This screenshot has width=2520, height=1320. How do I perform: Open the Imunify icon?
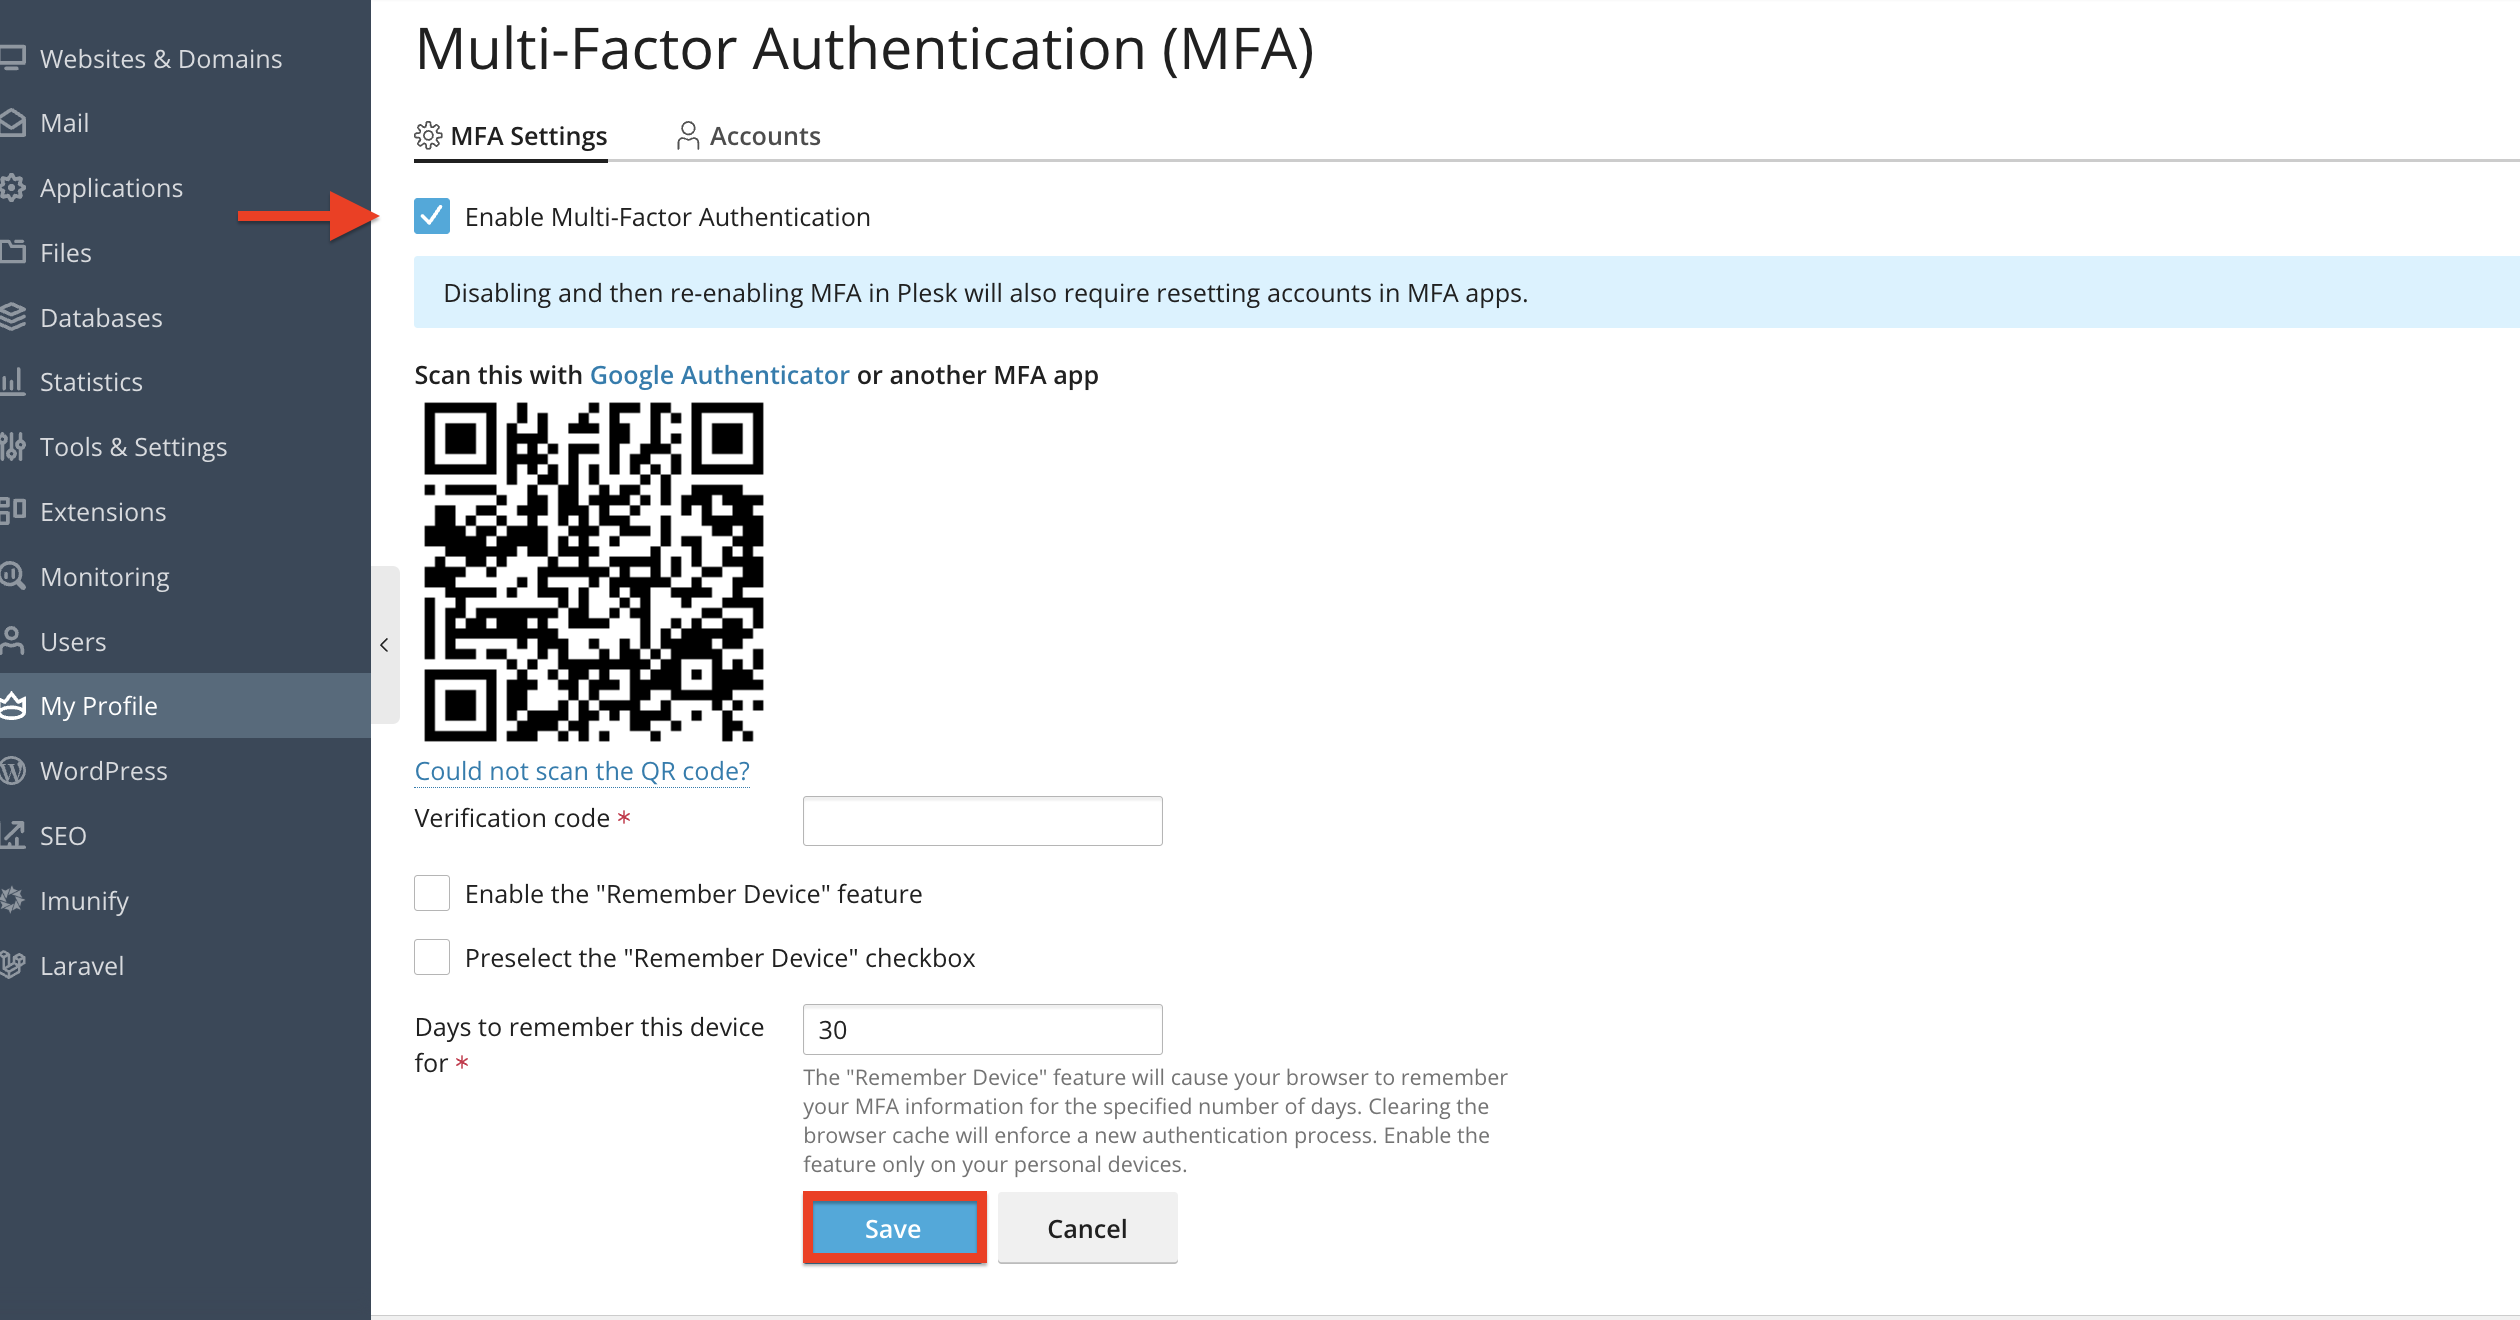coord(14,900)
